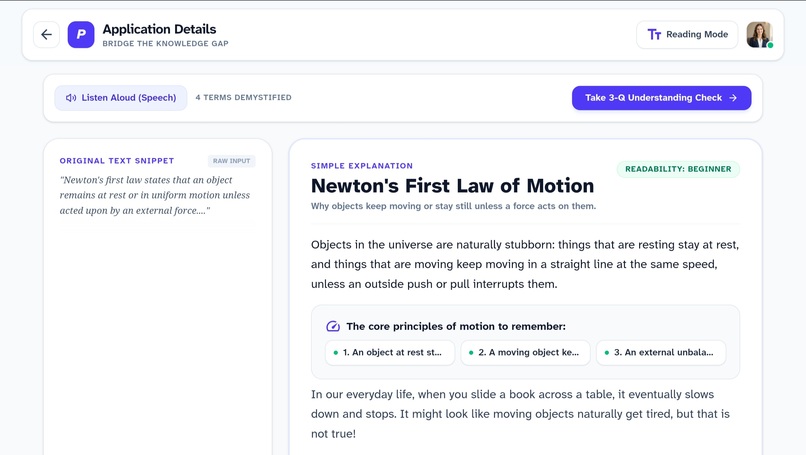Open principle '3. An external unbala...'
This screenshot has width=806, height=455.
pos(661,353)
